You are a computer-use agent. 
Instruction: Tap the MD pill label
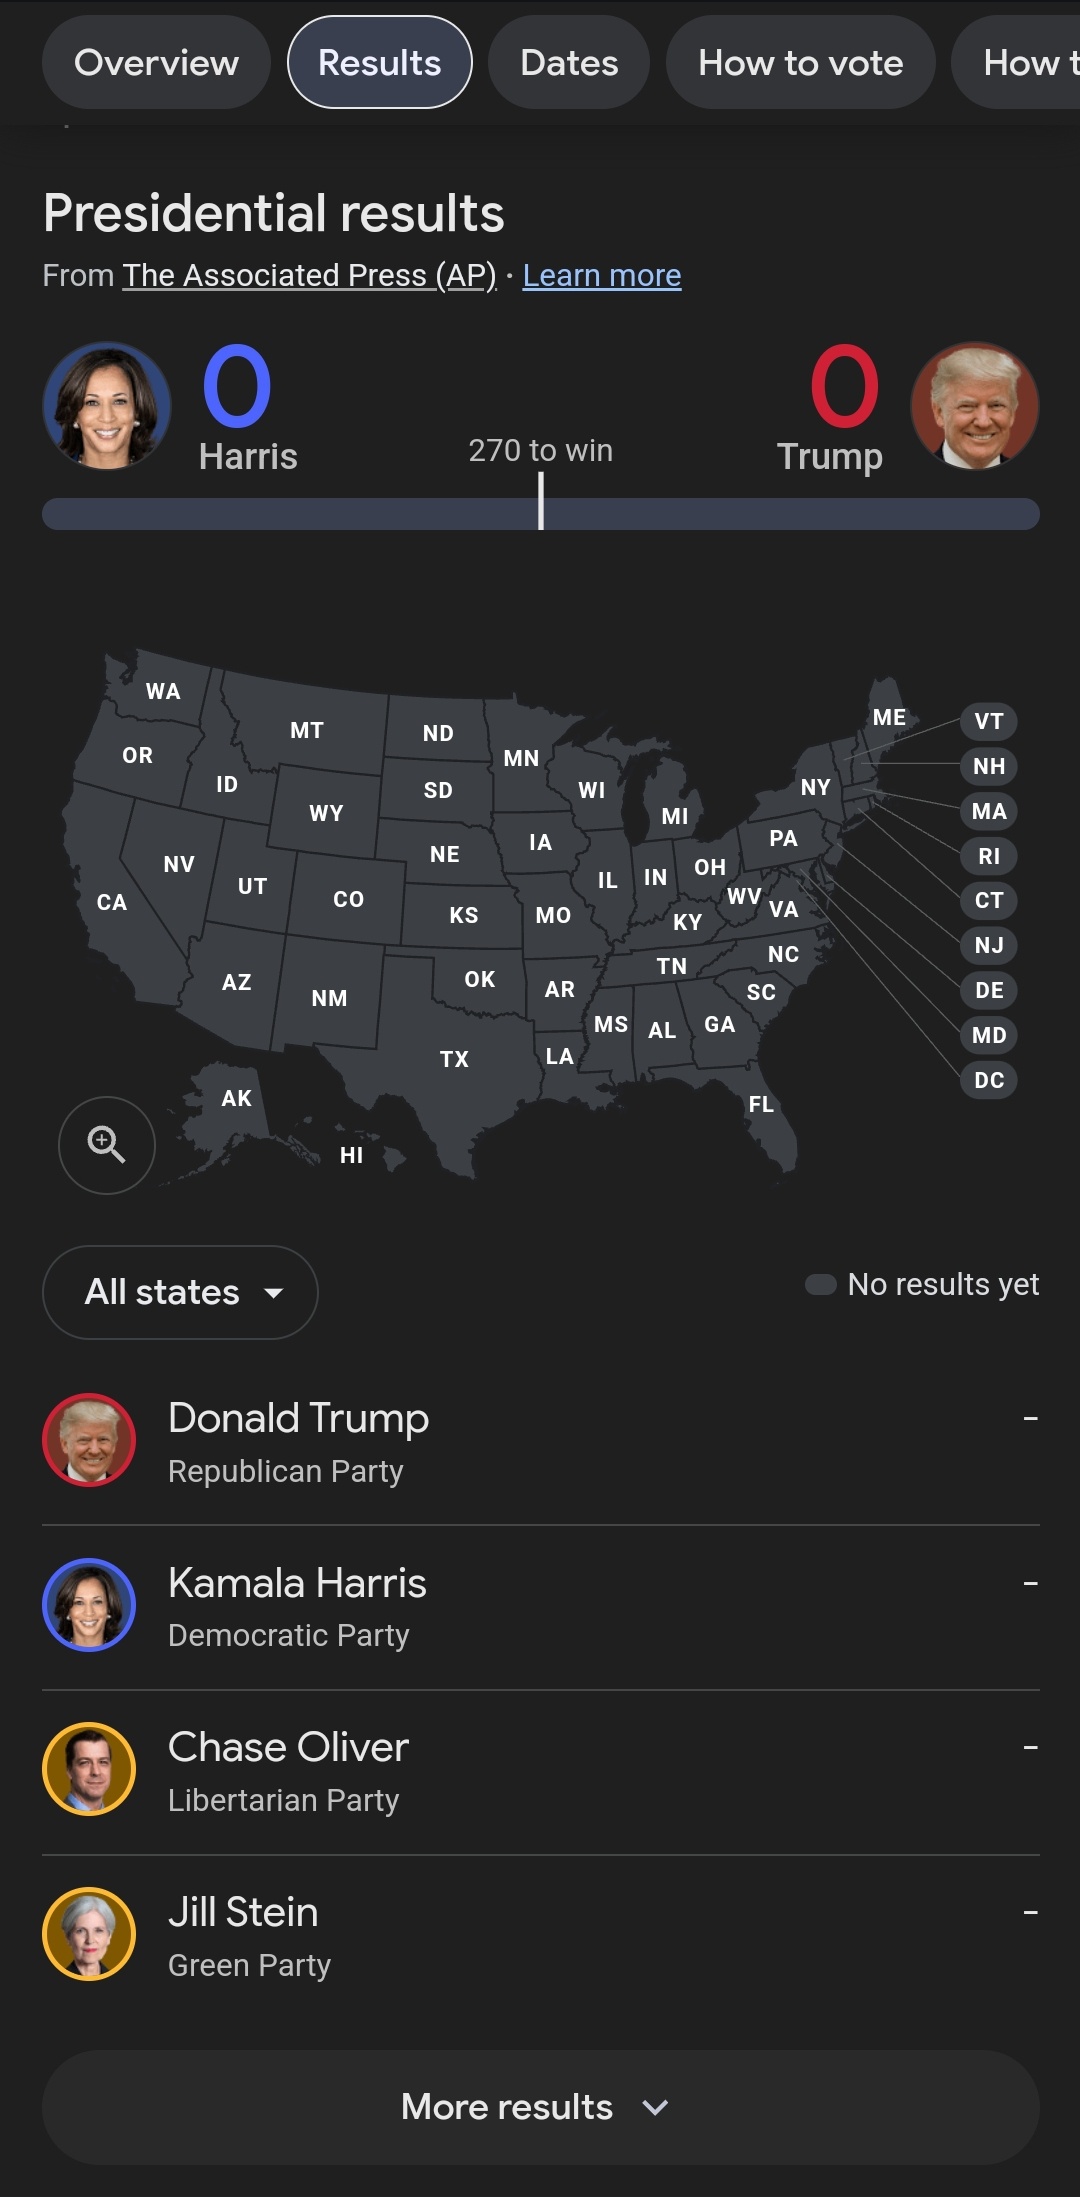989,1035
